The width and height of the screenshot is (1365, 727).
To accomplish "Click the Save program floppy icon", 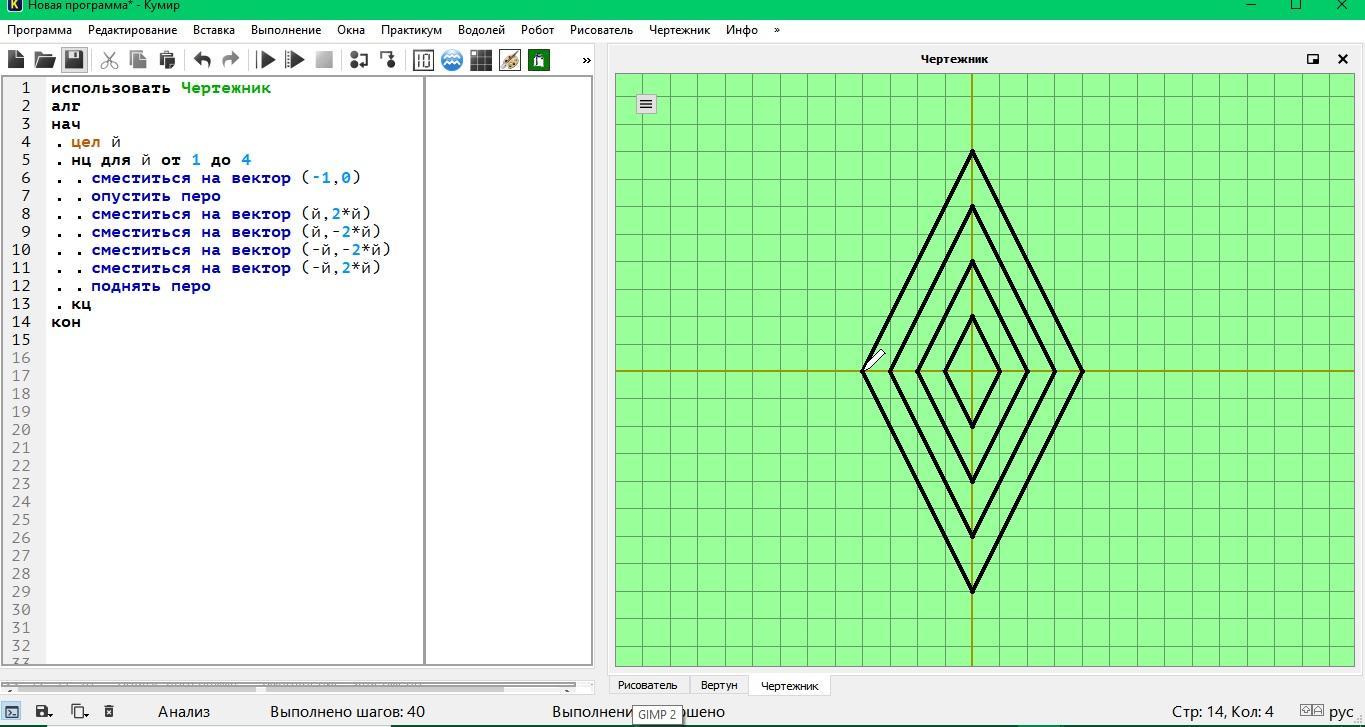I will [x=74, y=60].
